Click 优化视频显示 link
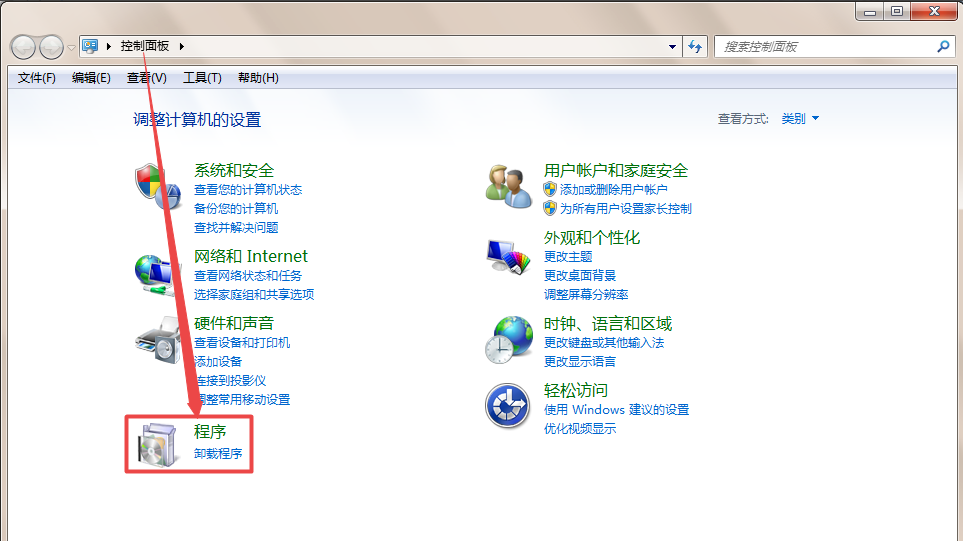963x541 pixels. 580,429
